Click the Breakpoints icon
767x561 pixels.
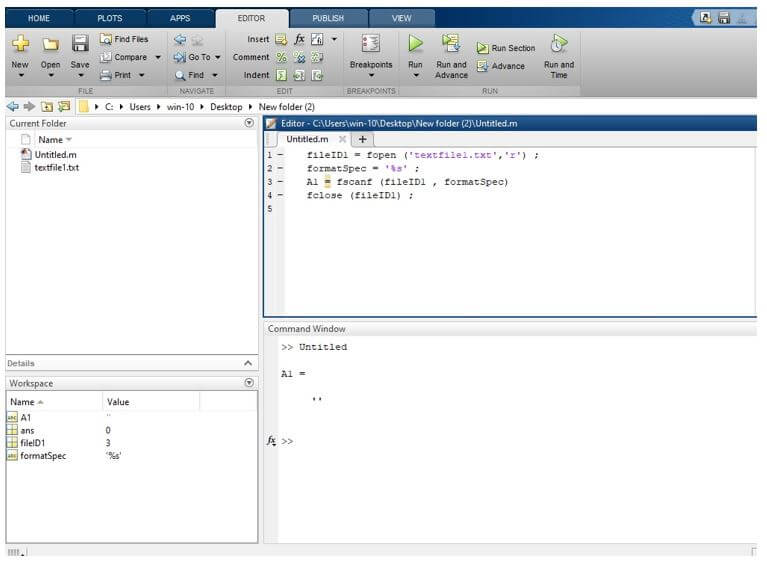point(370,44)
